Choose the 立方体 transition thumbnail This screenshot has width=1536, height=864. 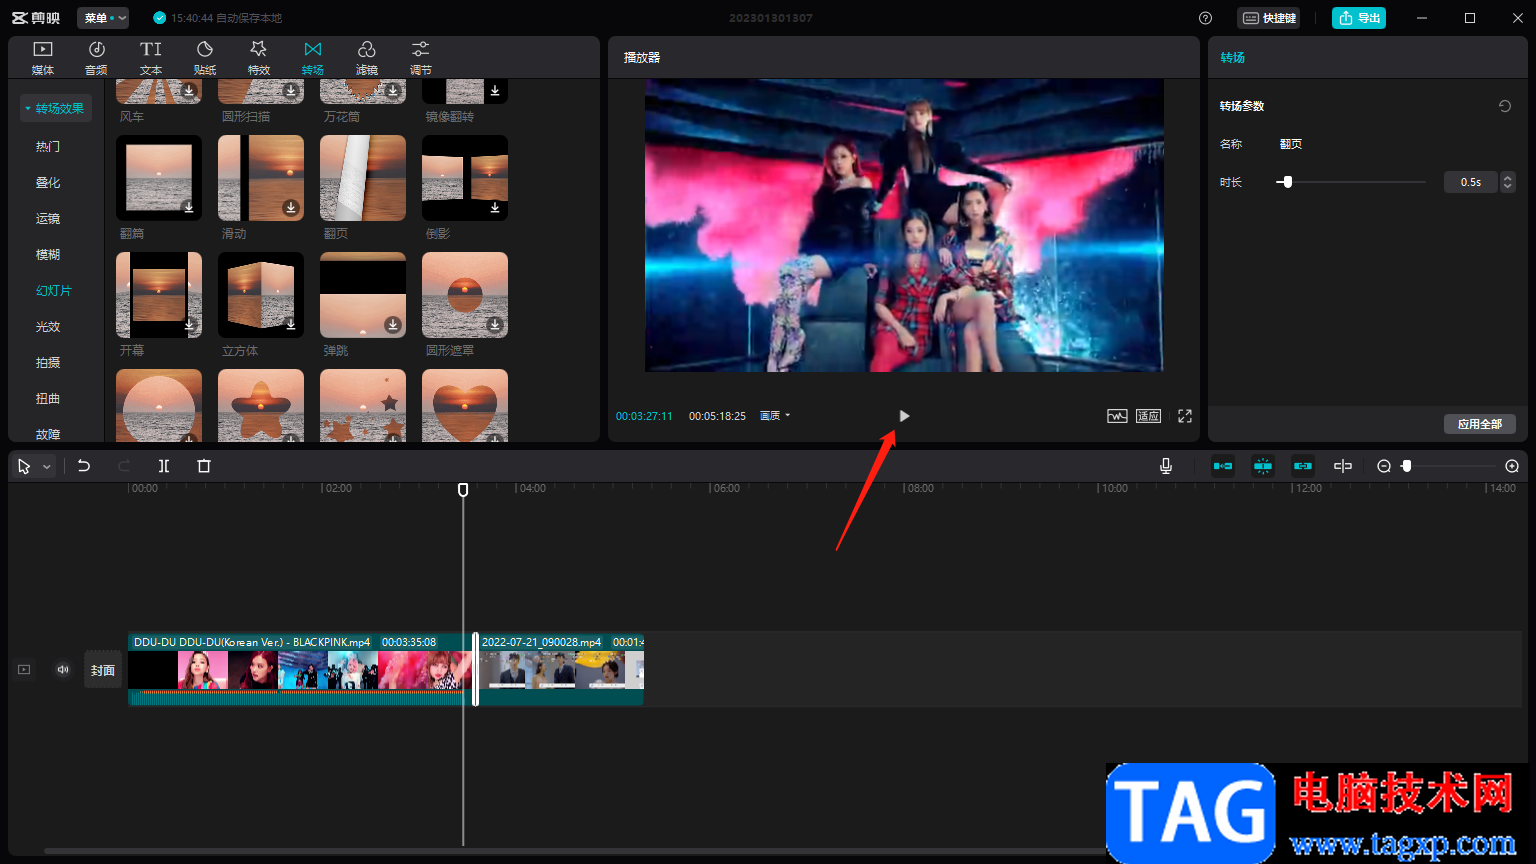tap(261, 295)
